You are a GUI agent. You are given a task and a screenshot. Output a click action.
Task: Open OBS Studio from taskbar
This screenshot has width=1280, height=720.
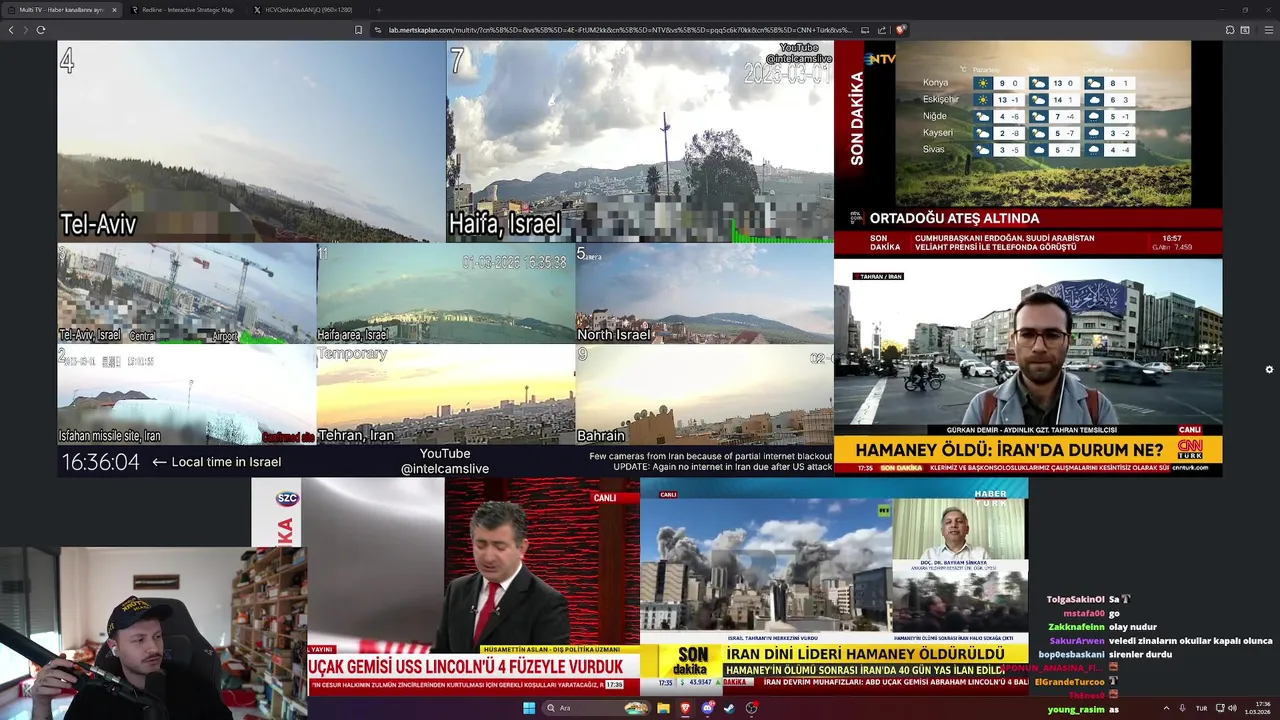coord(752,708)
